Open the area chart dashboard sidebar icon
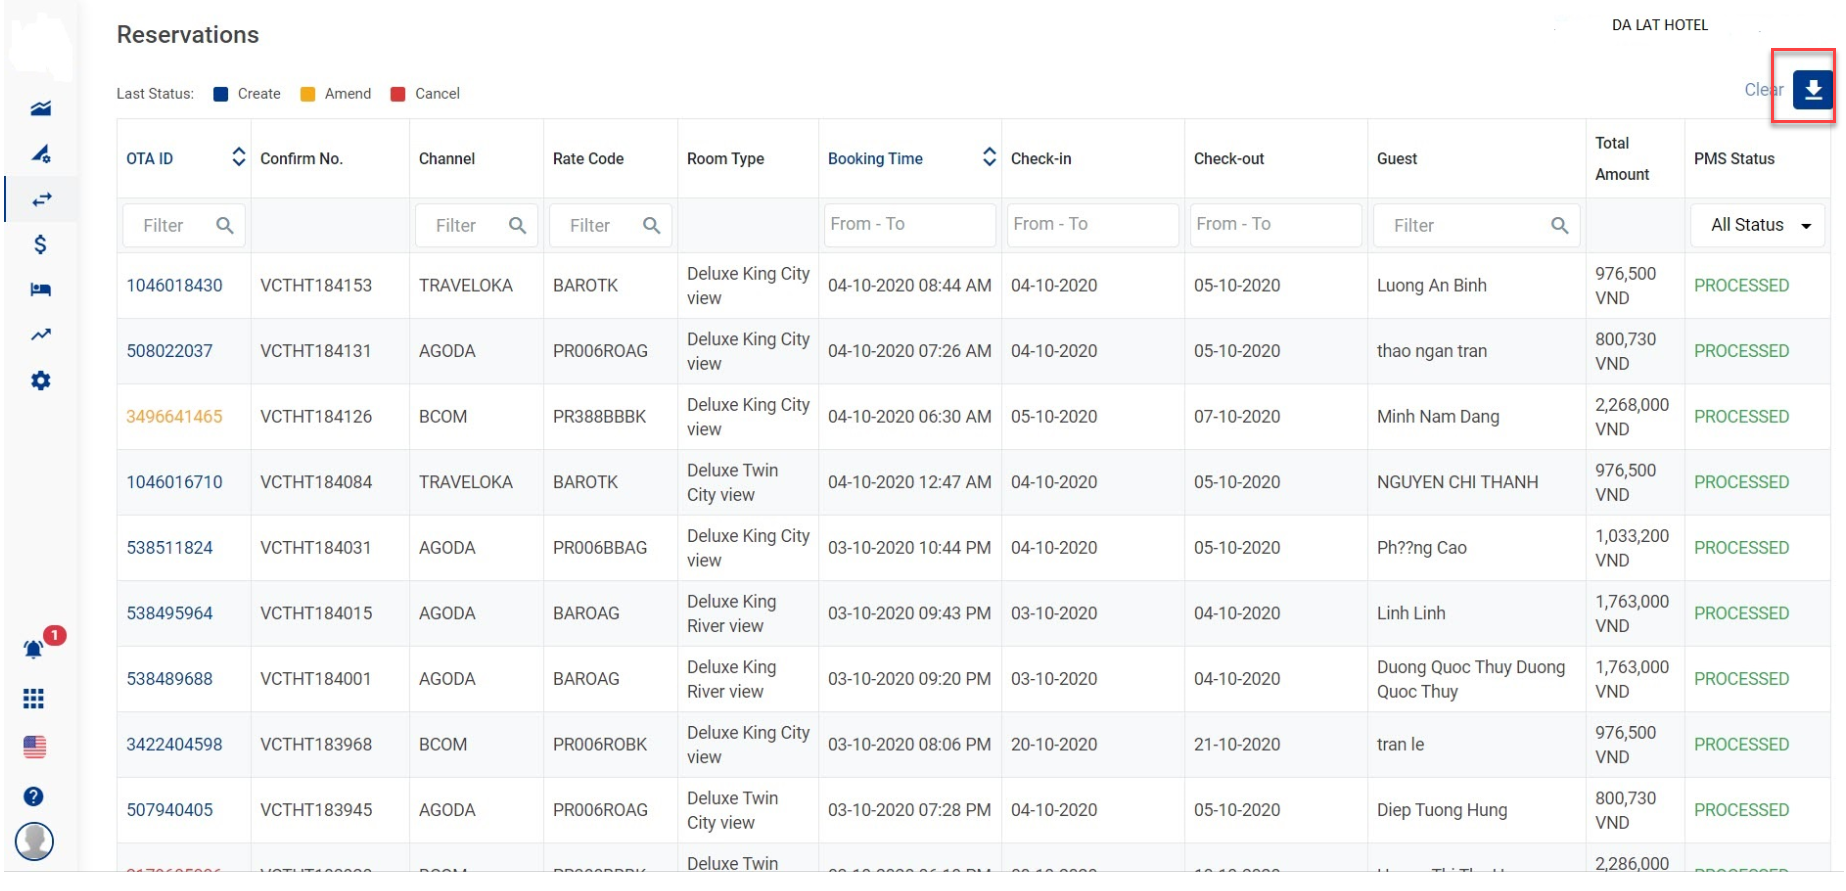Image resolution: width=1846 pixels, height=891 pixels. click(41, 108)
